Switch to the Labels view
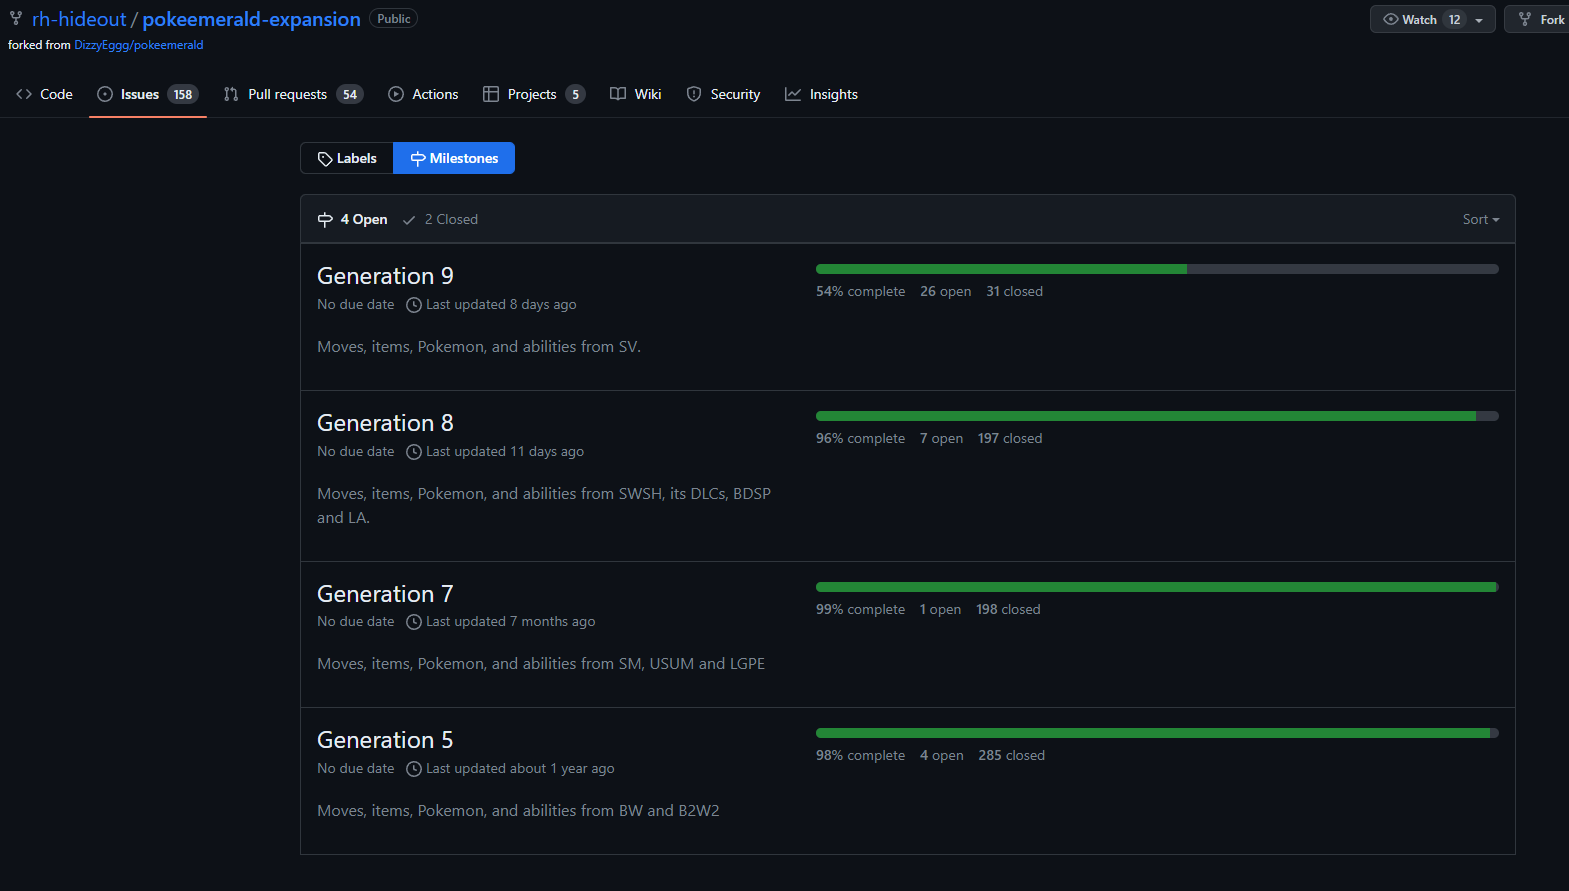Screen dimensions: 1569x891 coord(347,158)
